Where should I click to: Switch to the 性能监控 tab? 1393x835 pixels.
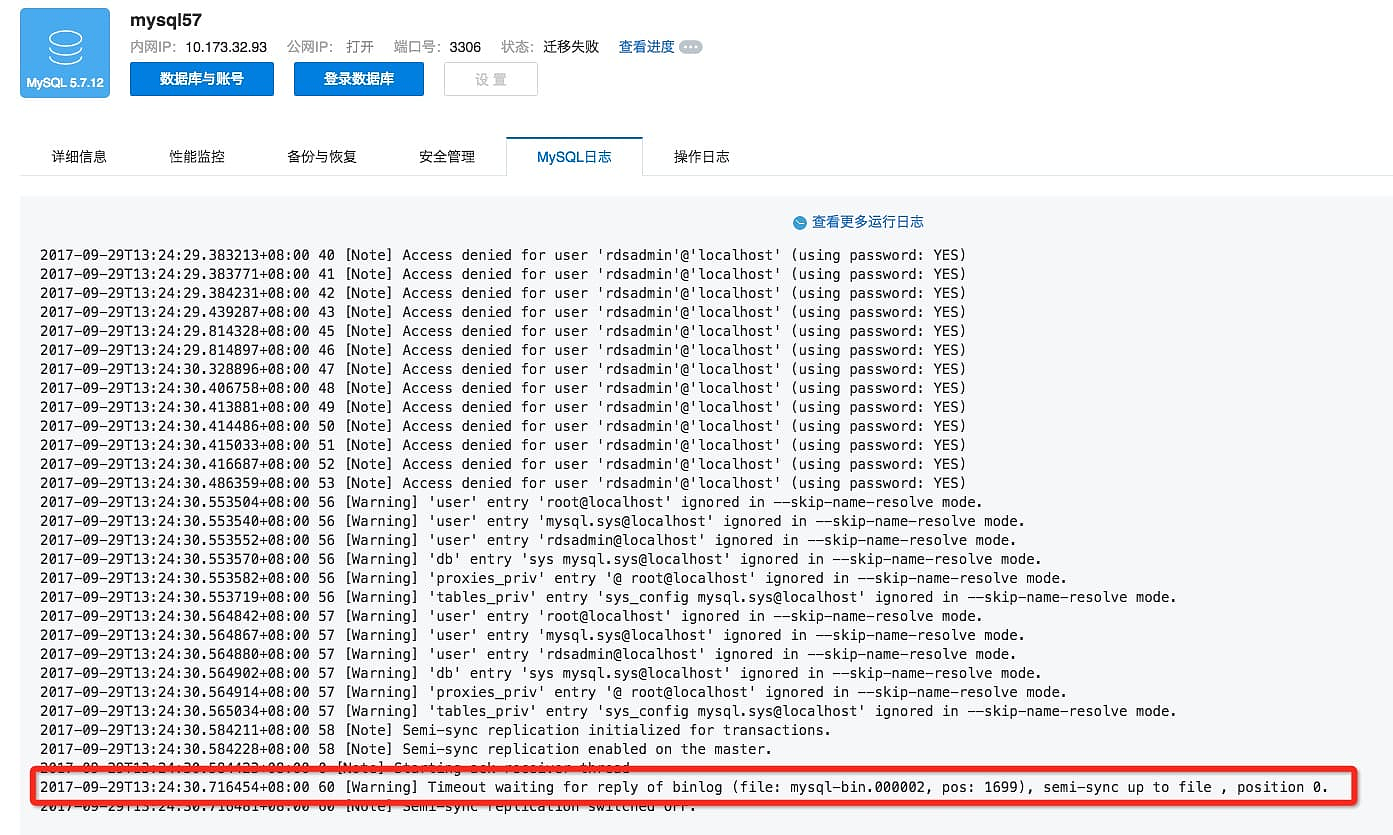197,157
